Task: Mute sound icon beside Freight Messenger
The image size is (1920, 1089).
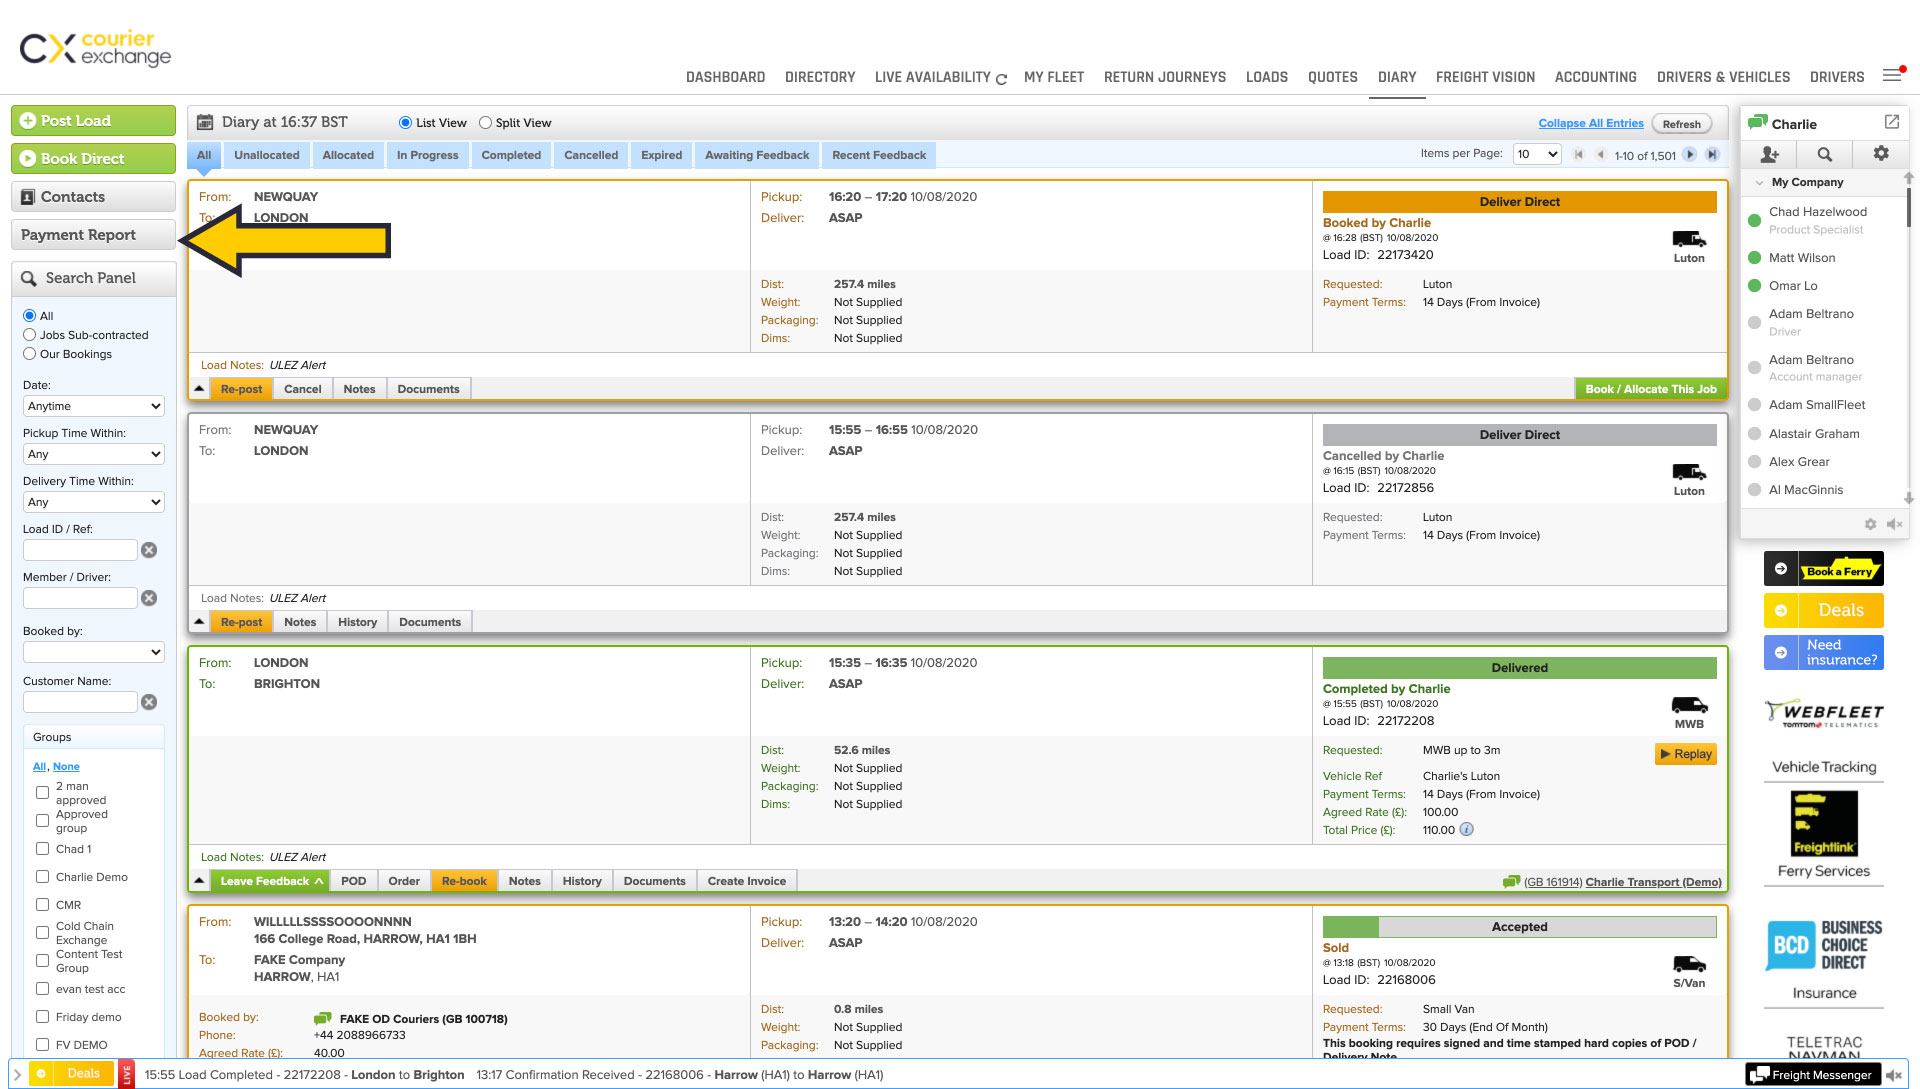Action: (1894, 1075)
